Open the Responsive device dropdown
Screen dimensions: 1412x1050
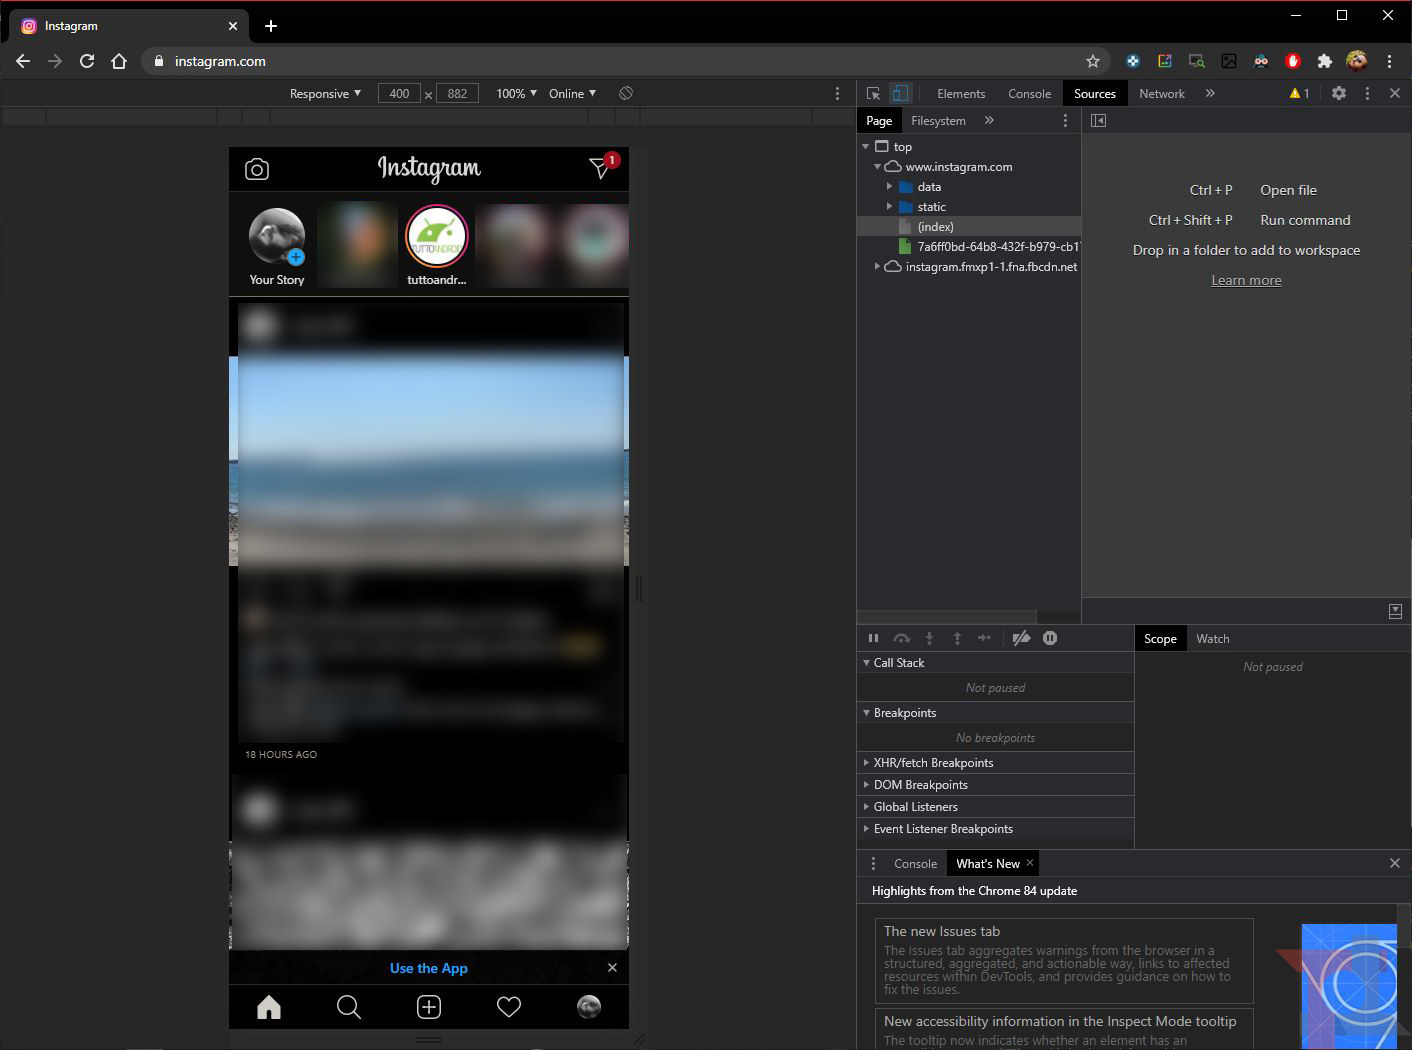pos(325,93)
